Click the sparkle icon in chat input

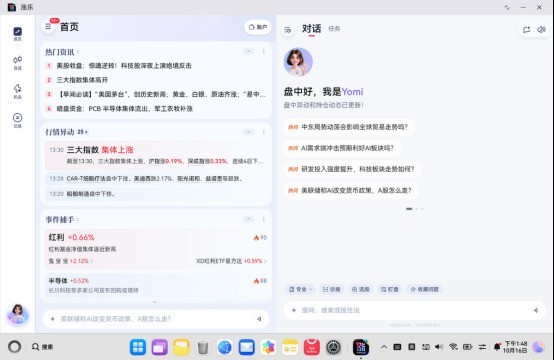[294, 310]
